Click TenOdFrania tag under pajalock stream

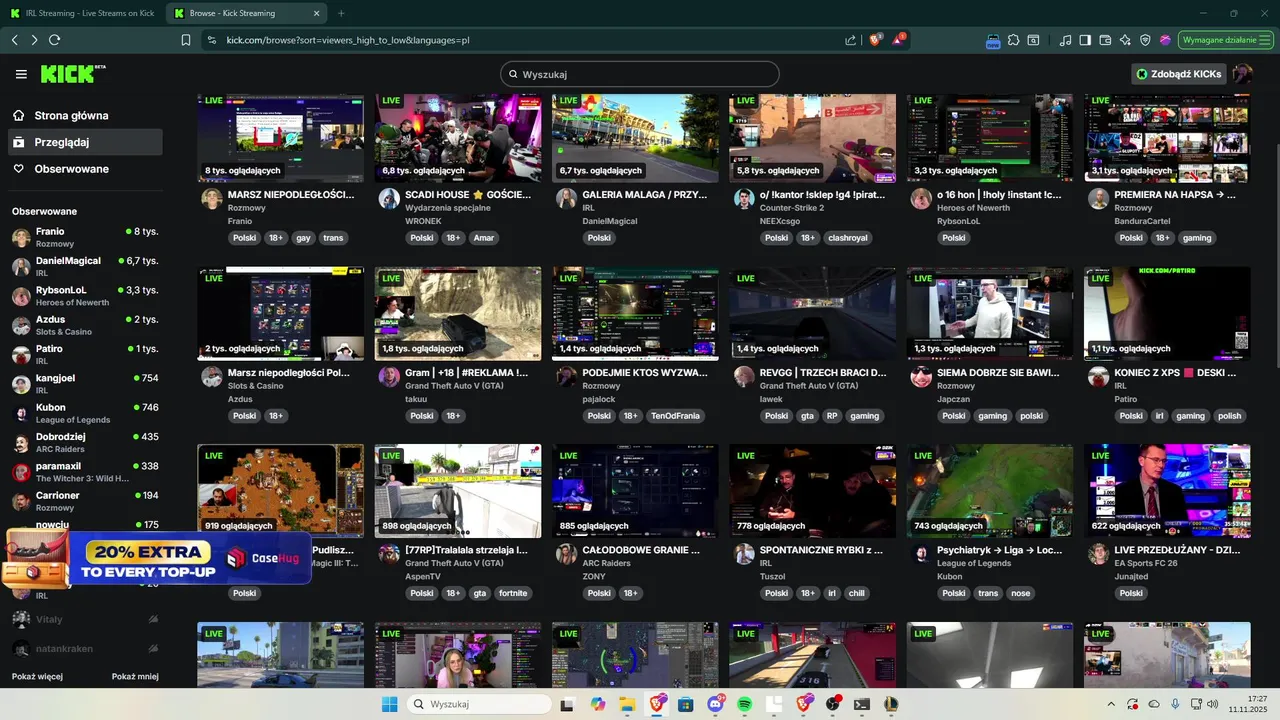(x=676, y=416)
